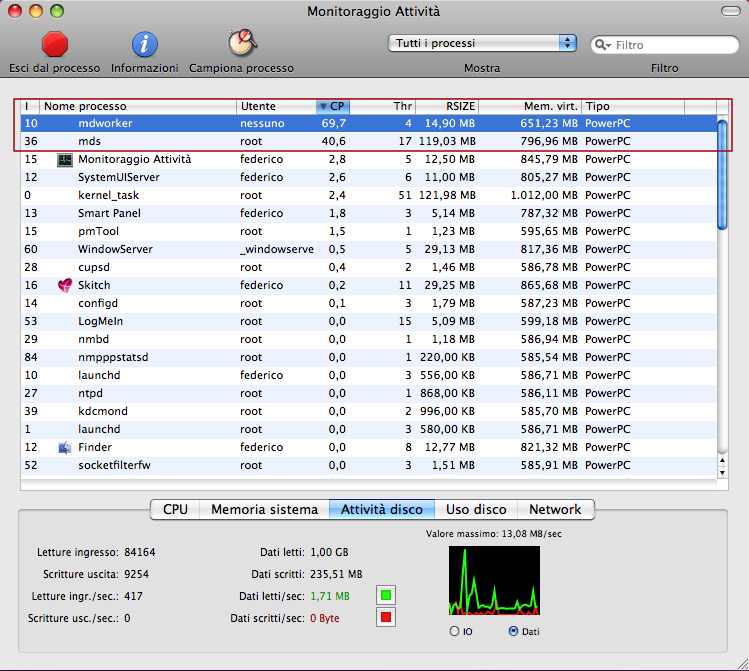Sort by the CP column header
This screenshot has height=671, width=749.
[333, 106]
